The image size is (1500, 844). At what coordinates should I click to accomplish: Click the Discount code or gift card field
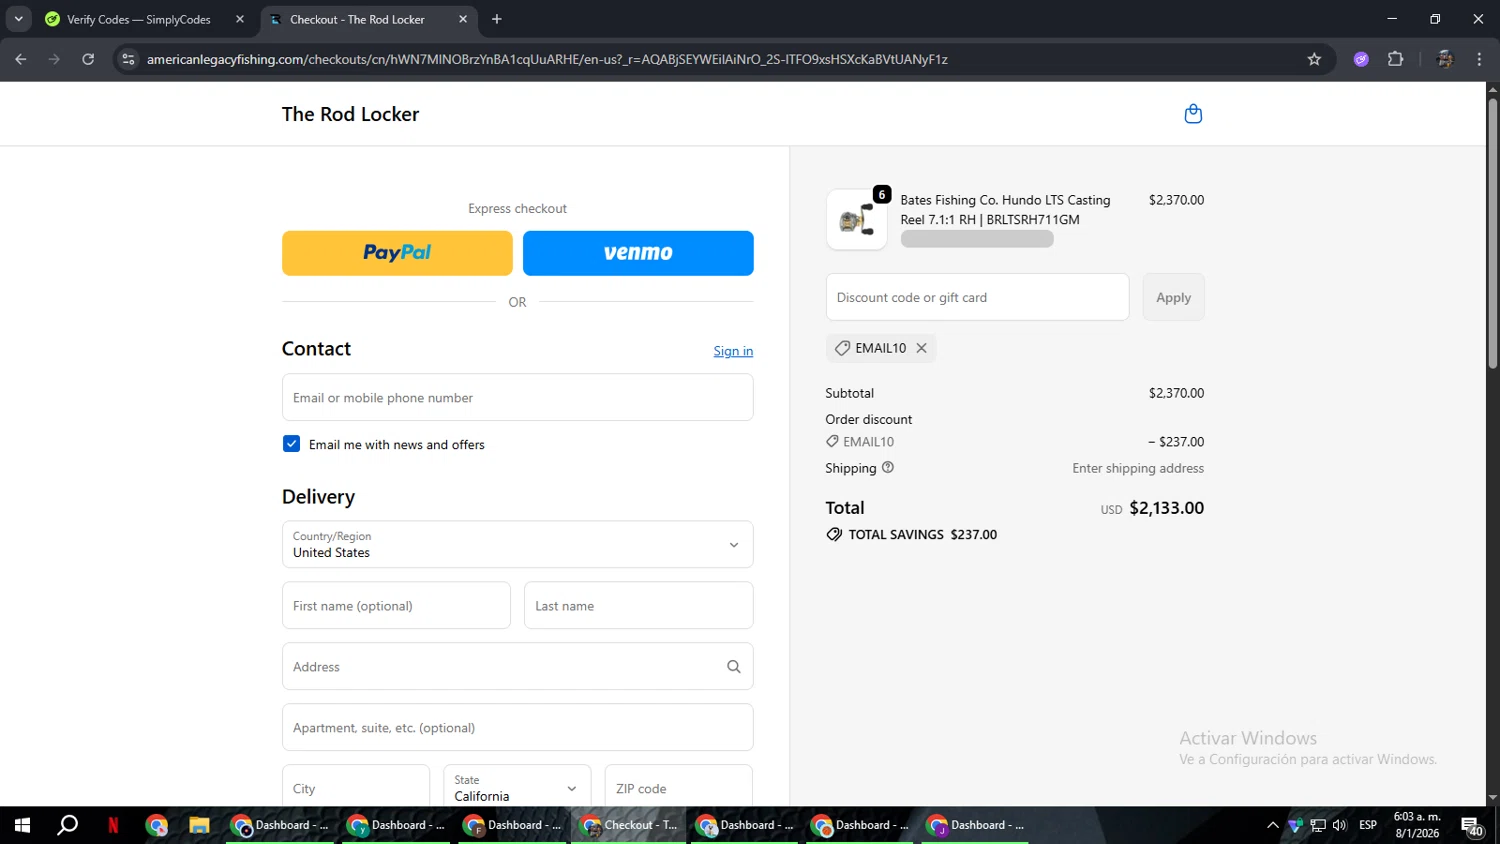(977, 297)
